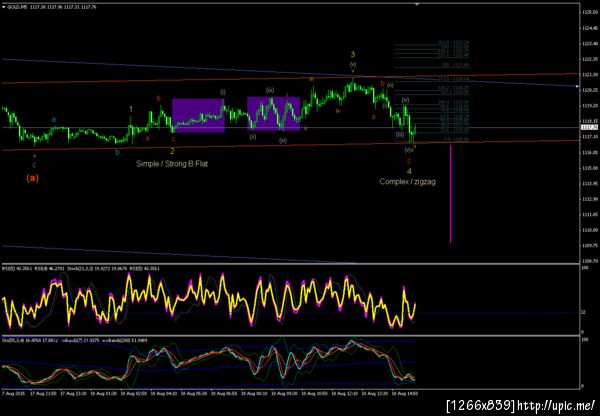Click the '18 Aug 14:50' time axis label
Image resolution: width=600 pixels, height=416 pixels.
406,393
